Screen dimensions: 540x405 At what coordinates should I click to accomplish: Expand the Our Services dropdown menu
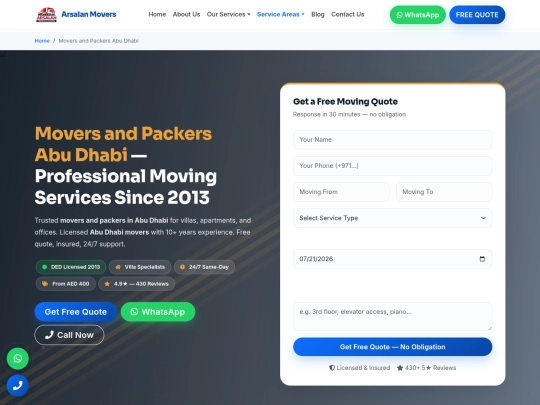[x=228, y=14]
